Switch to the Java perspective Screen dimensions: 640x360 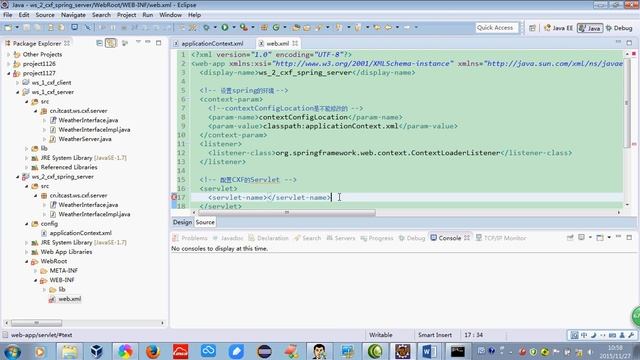pyautogui.click(x=590, y=28)
